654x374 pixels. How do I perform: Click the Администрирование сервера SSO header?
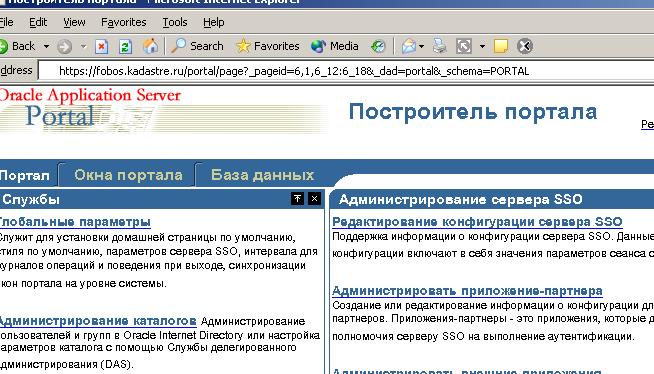460,199
